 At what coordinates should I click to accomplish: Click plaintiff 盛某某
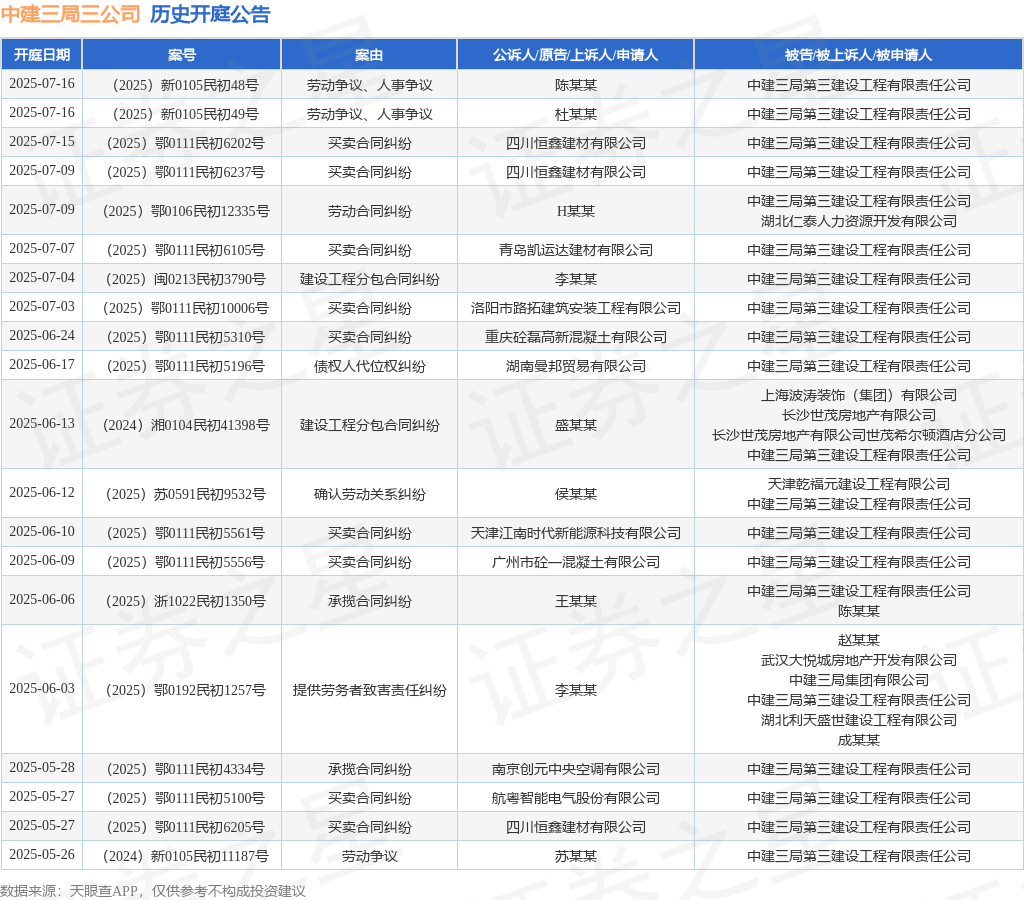pos(575,425)
